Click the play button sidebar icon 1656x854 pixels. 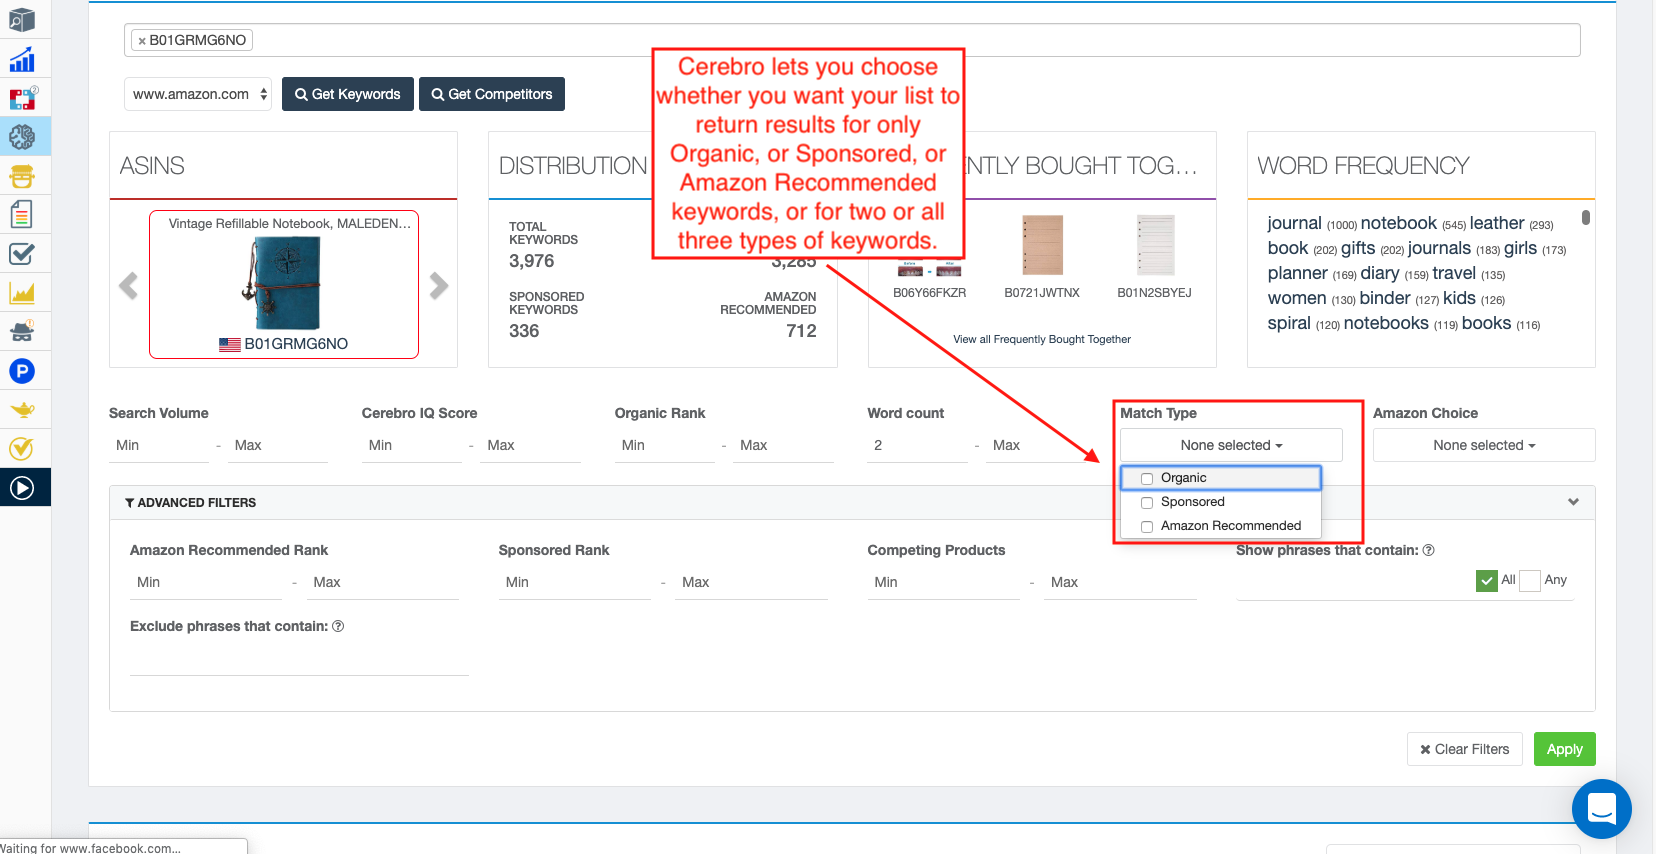pos(22,488)
